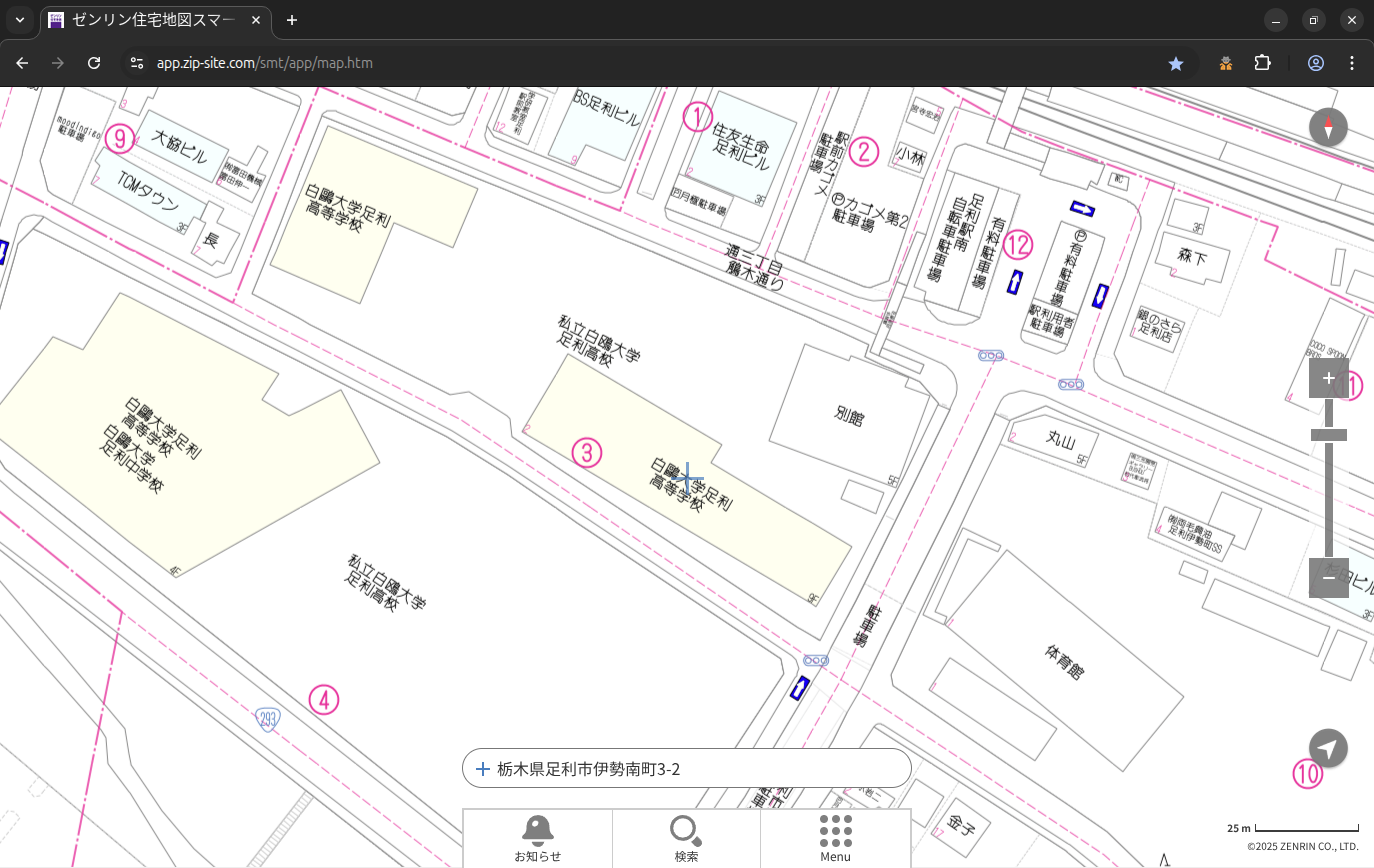The width and height of the screenshot is (1374, 868).
Task: Bookmark this page star icon
Action: (x=1176, y=63)
